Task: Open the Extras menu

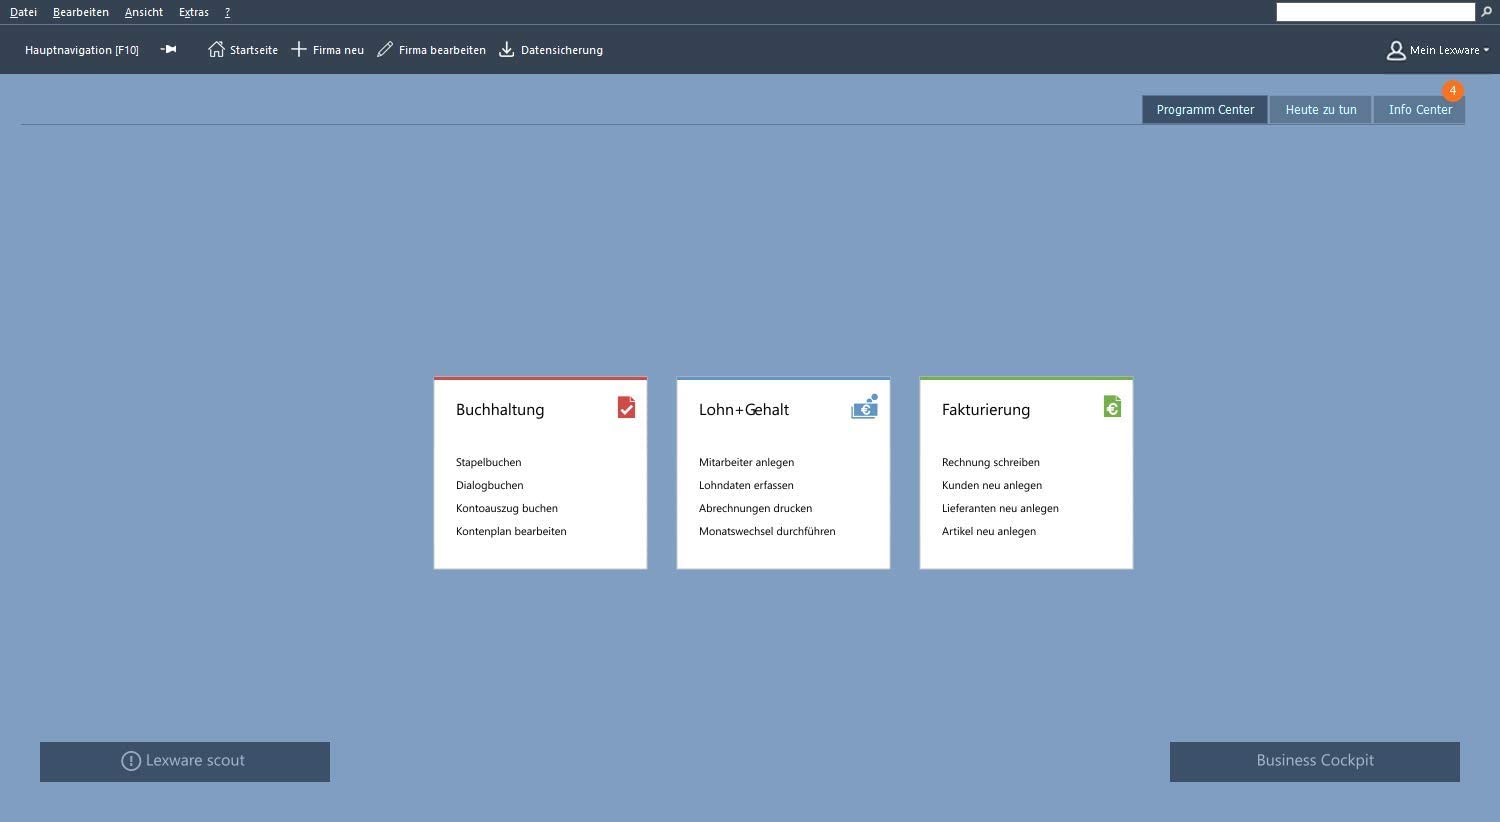Action: point(193,12)
